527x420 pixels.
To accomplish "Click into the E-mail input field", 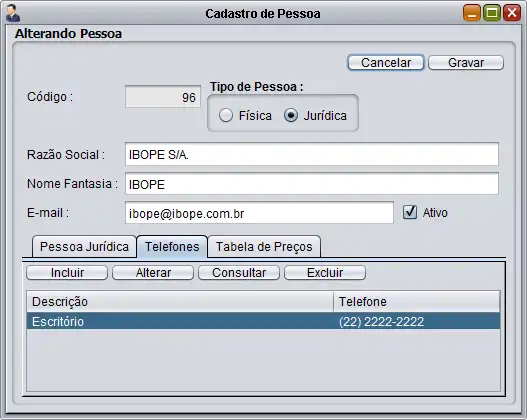I will [x=259, y=213].
